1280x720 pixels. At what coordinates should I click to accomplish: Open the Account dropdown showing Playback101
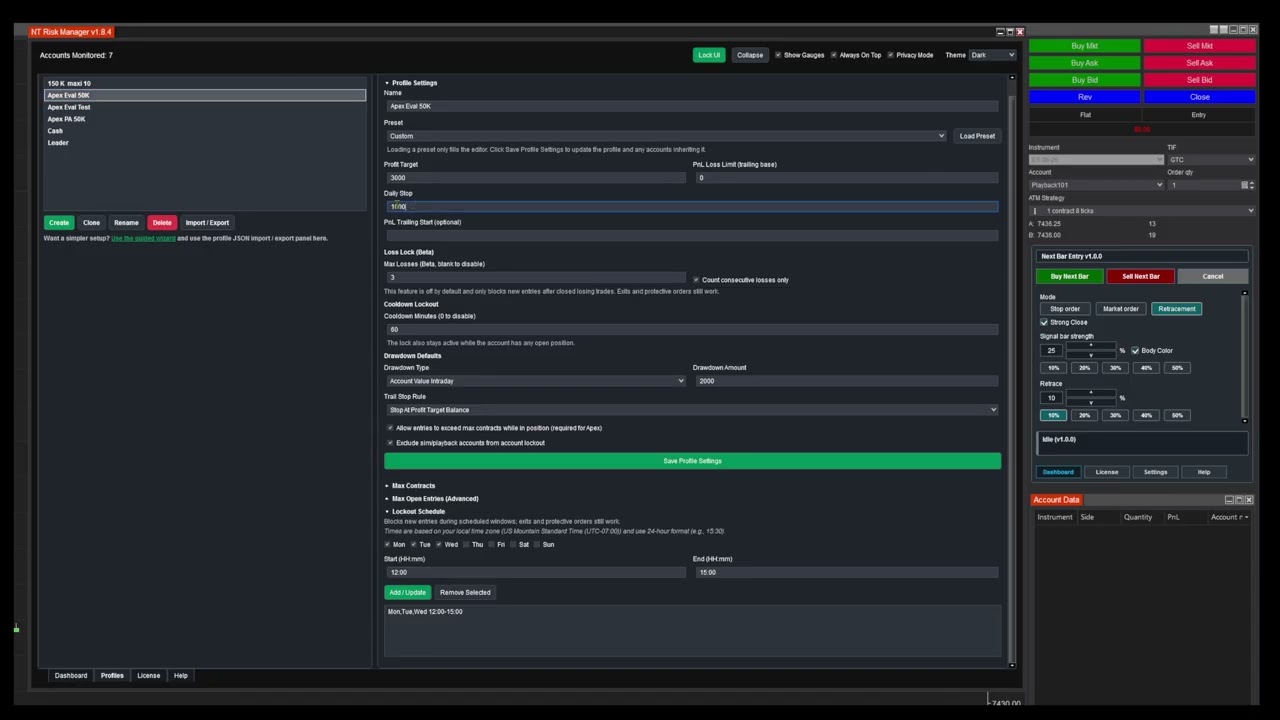click(1096, 185)
